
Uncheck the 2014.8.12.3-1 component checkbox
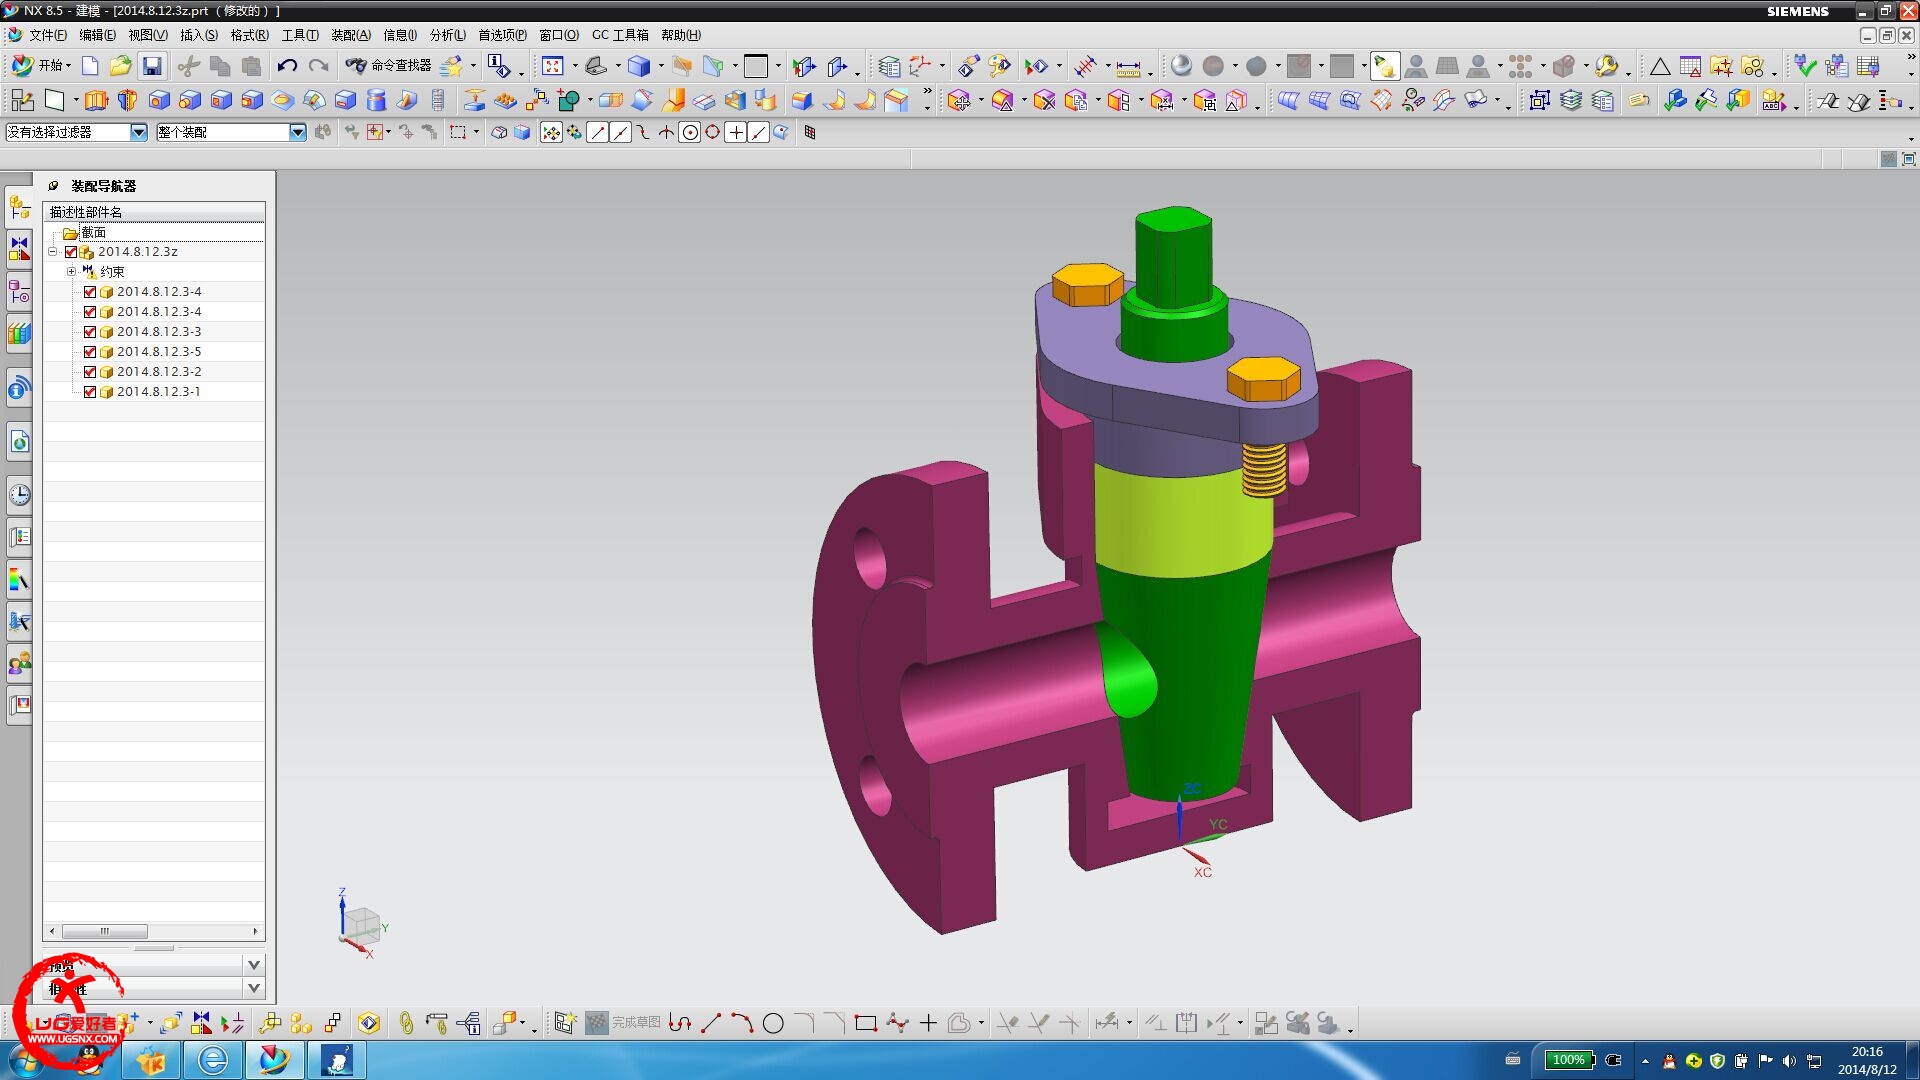click(x=90, y=392)
